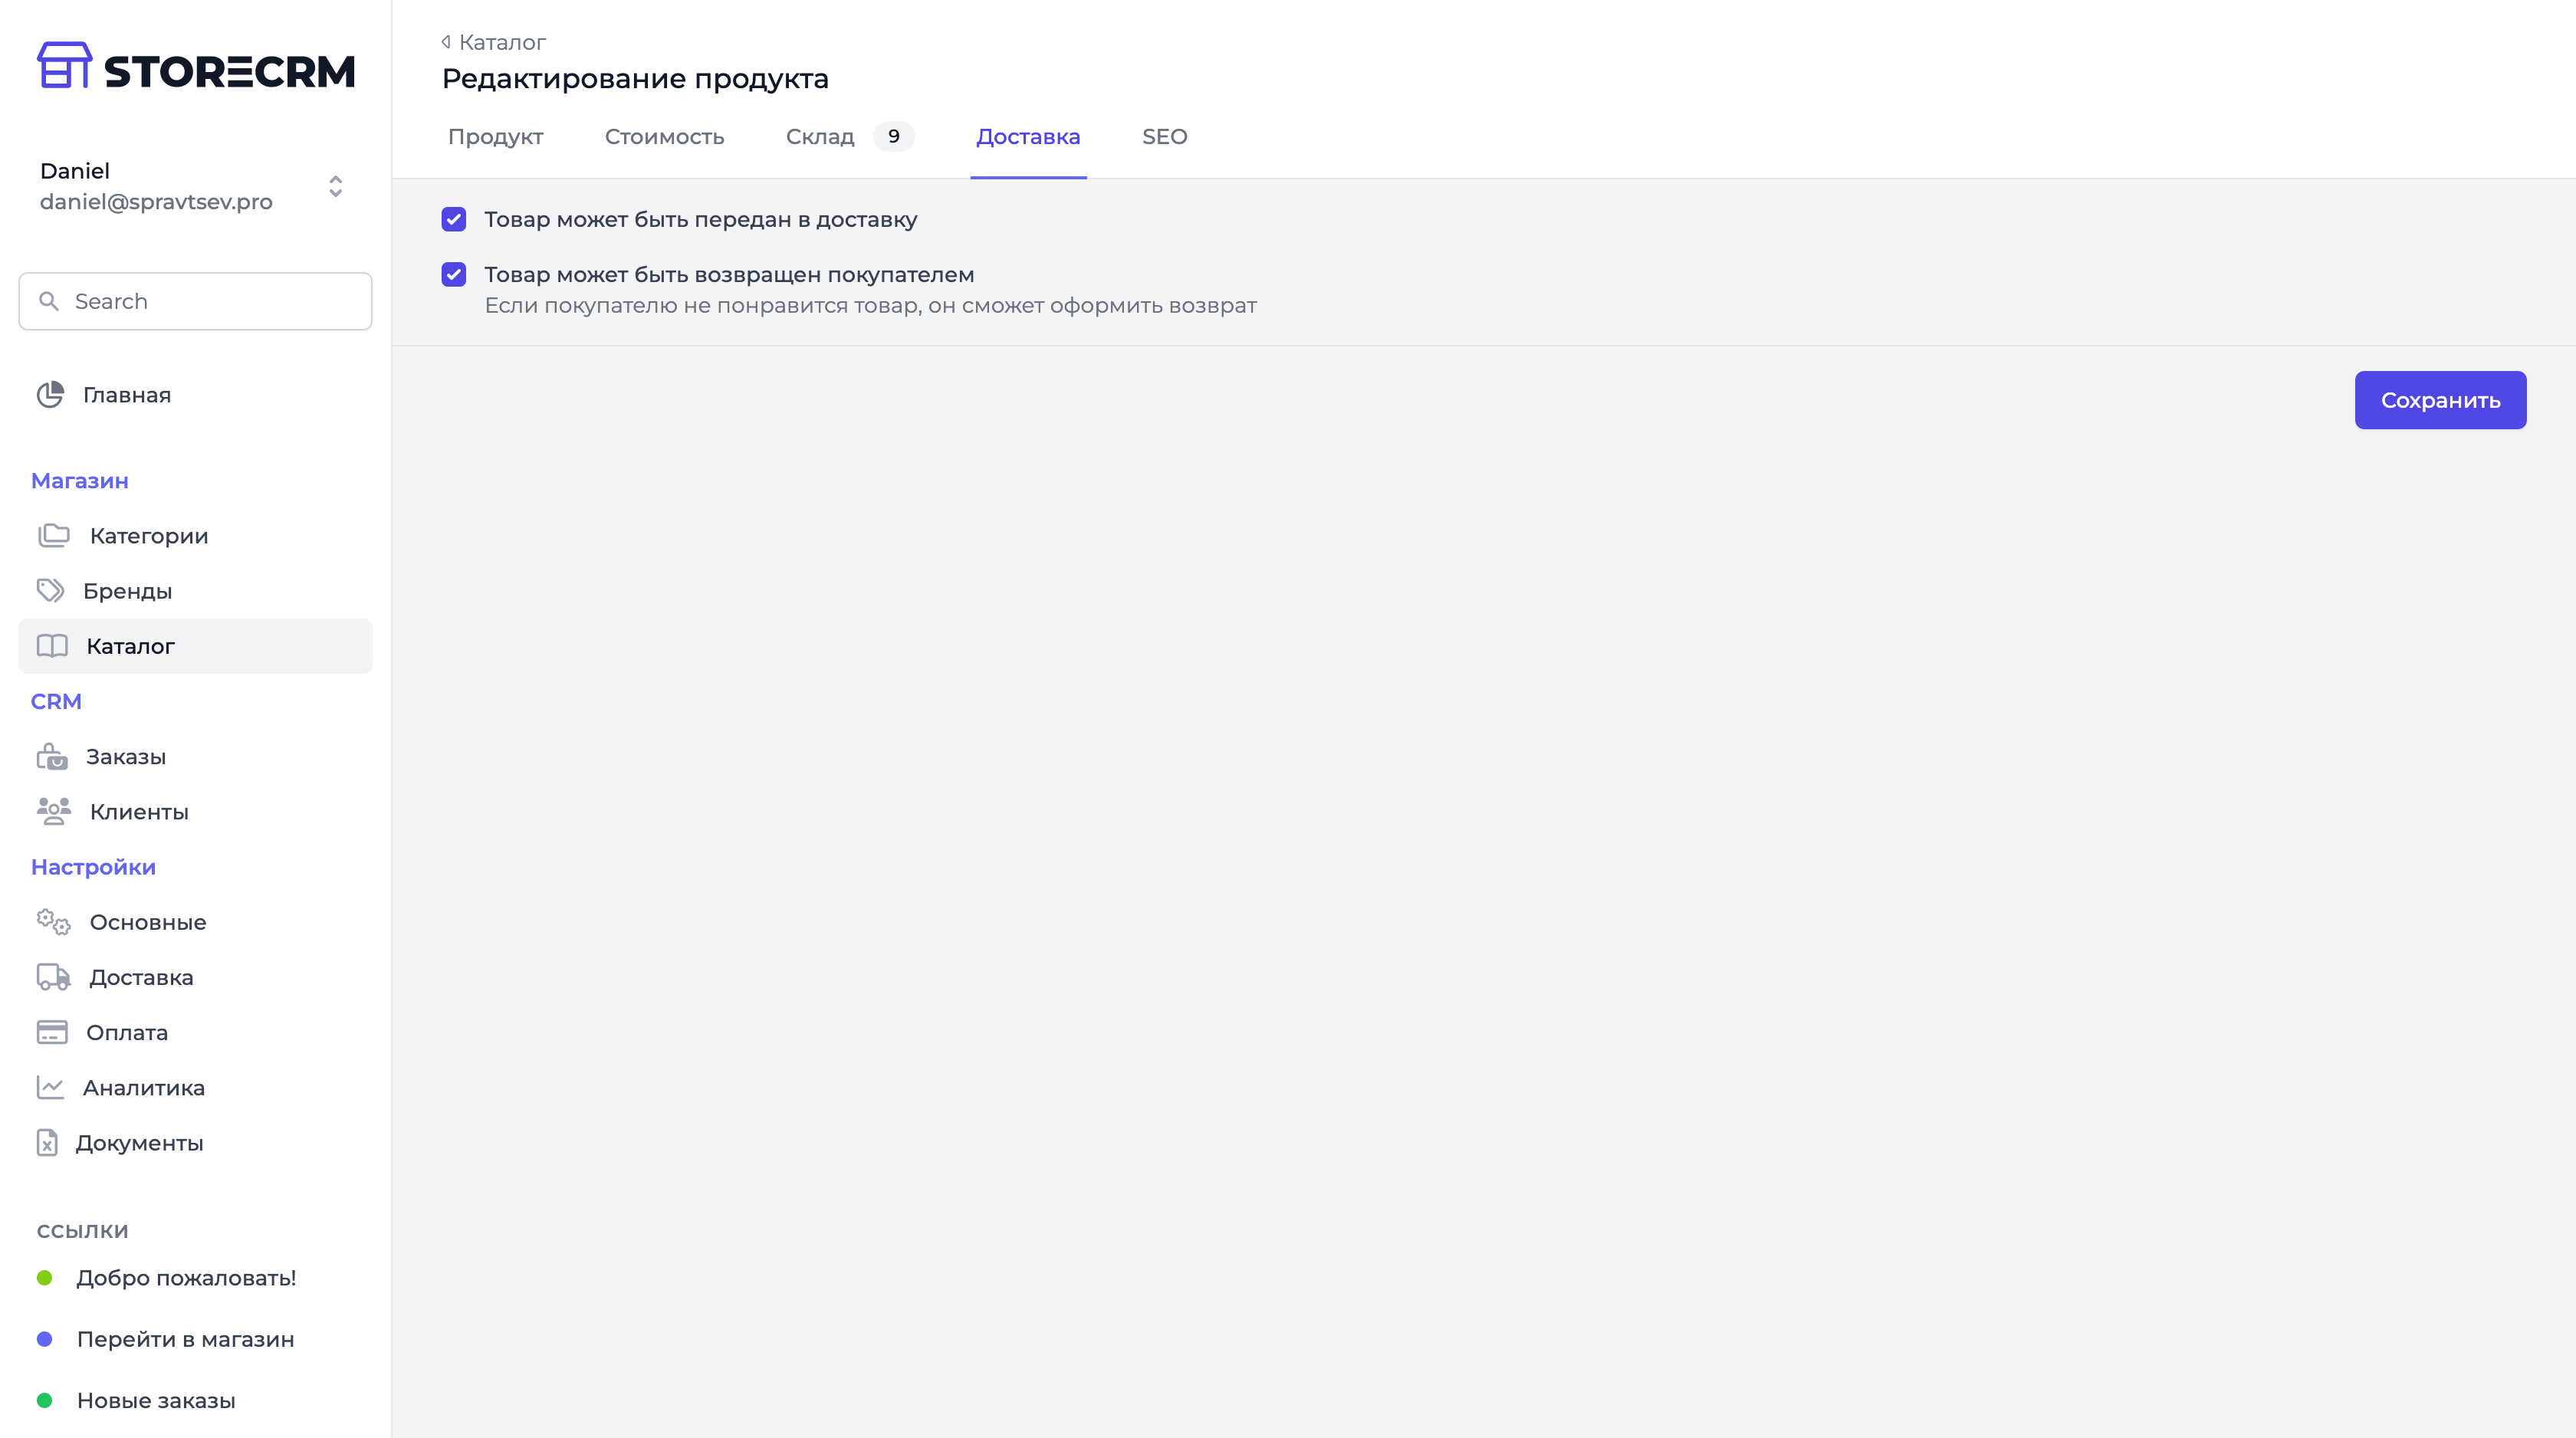Go back using the Каталог breadcrumb arrow
This screenshot has height=1438, width=2576.
(x=446, y=42)
